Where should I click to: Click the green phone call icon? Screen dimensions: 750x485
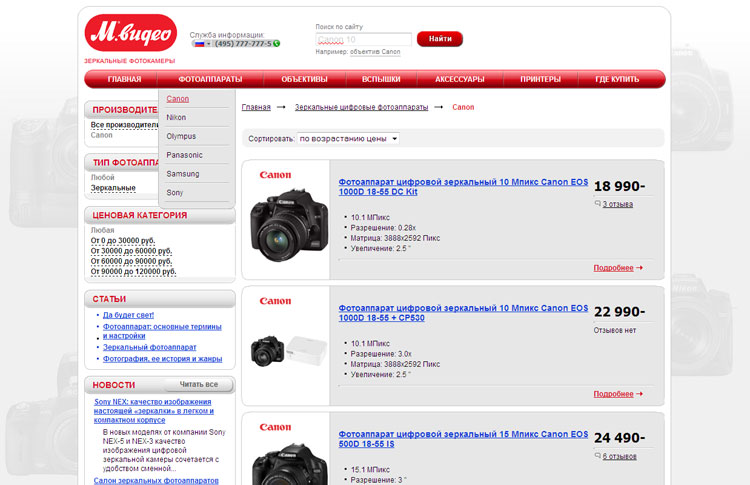277,44
